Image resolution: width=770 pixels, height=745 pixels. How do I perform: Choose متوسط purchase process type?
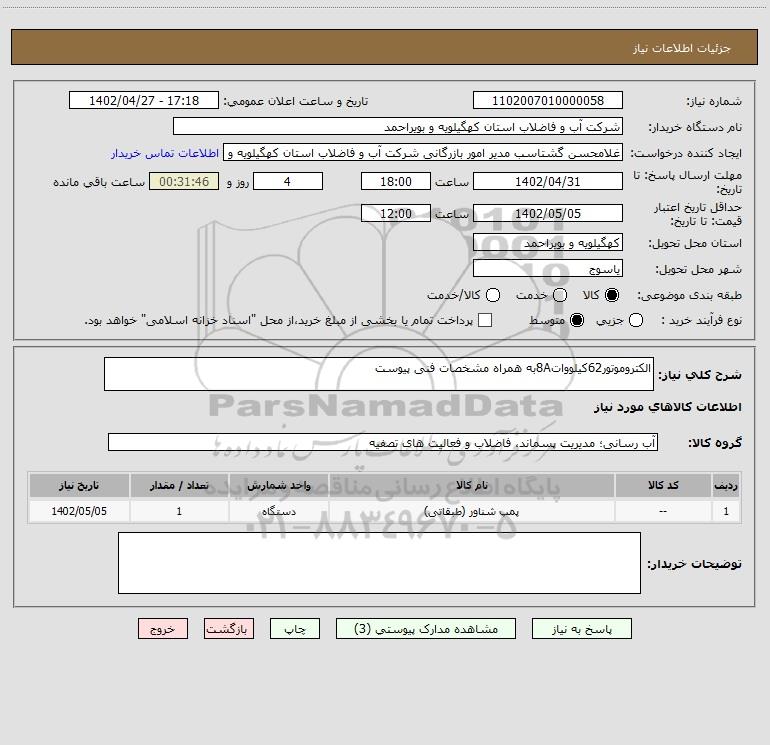[x=577, y=321]
